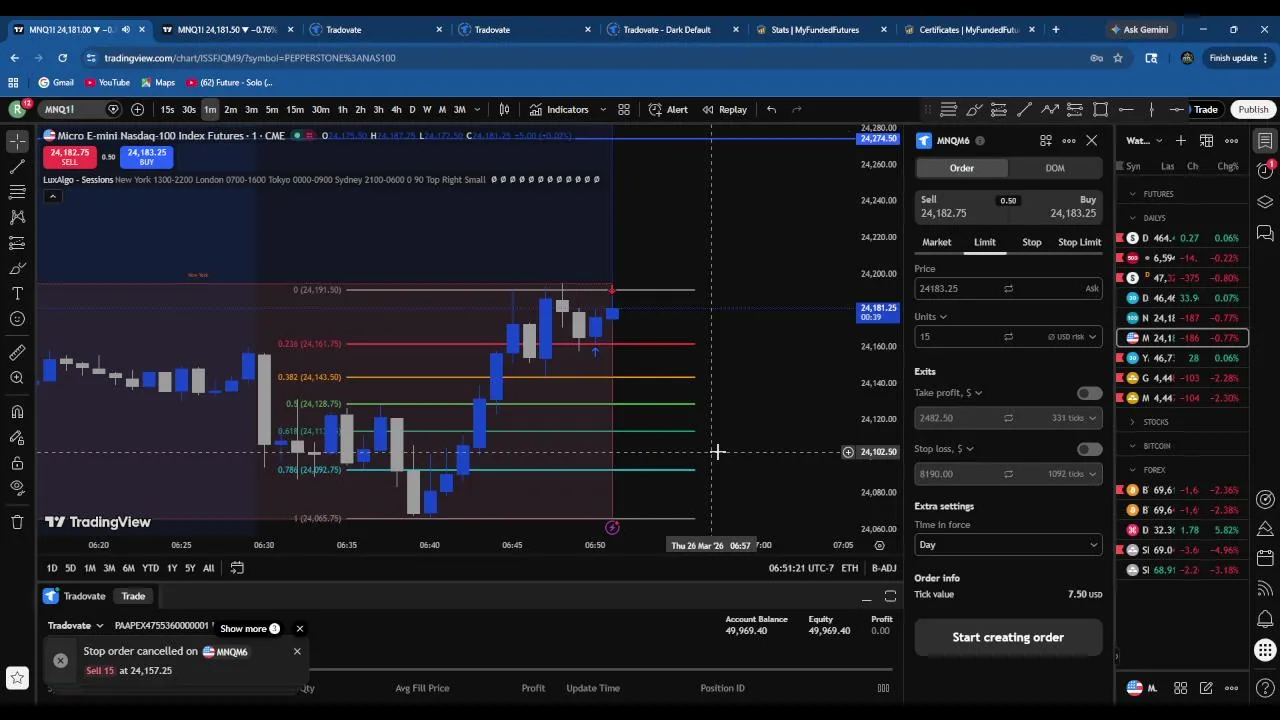Click the Price input field
Viewport: 1280px width, 720px height.
coord(1008,288)
